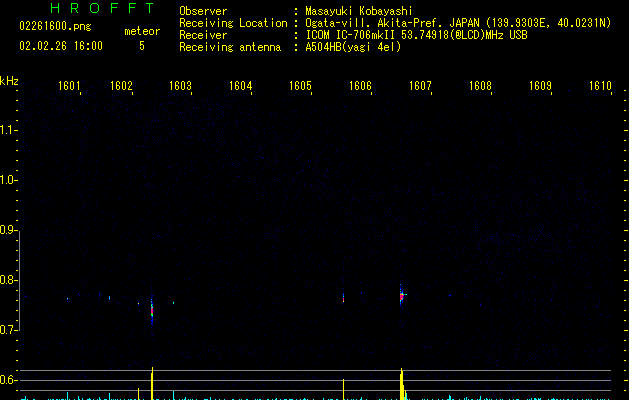The height and width of the screenshot is (400, 629).
Task: Click the Receiving antenna label
Action: pyautogui.click(x=230, y=47)
